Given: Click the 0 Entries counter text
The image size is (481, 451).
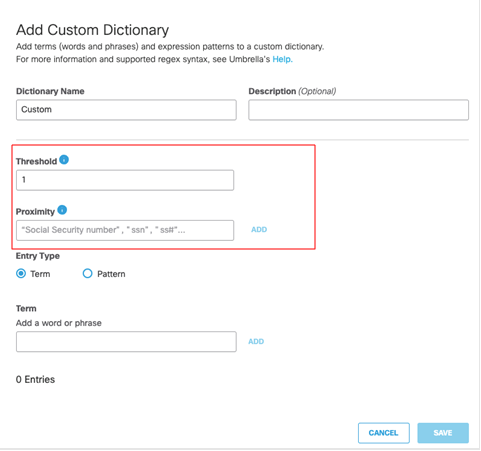Looking at the screenshot, I should coord(35,380).
